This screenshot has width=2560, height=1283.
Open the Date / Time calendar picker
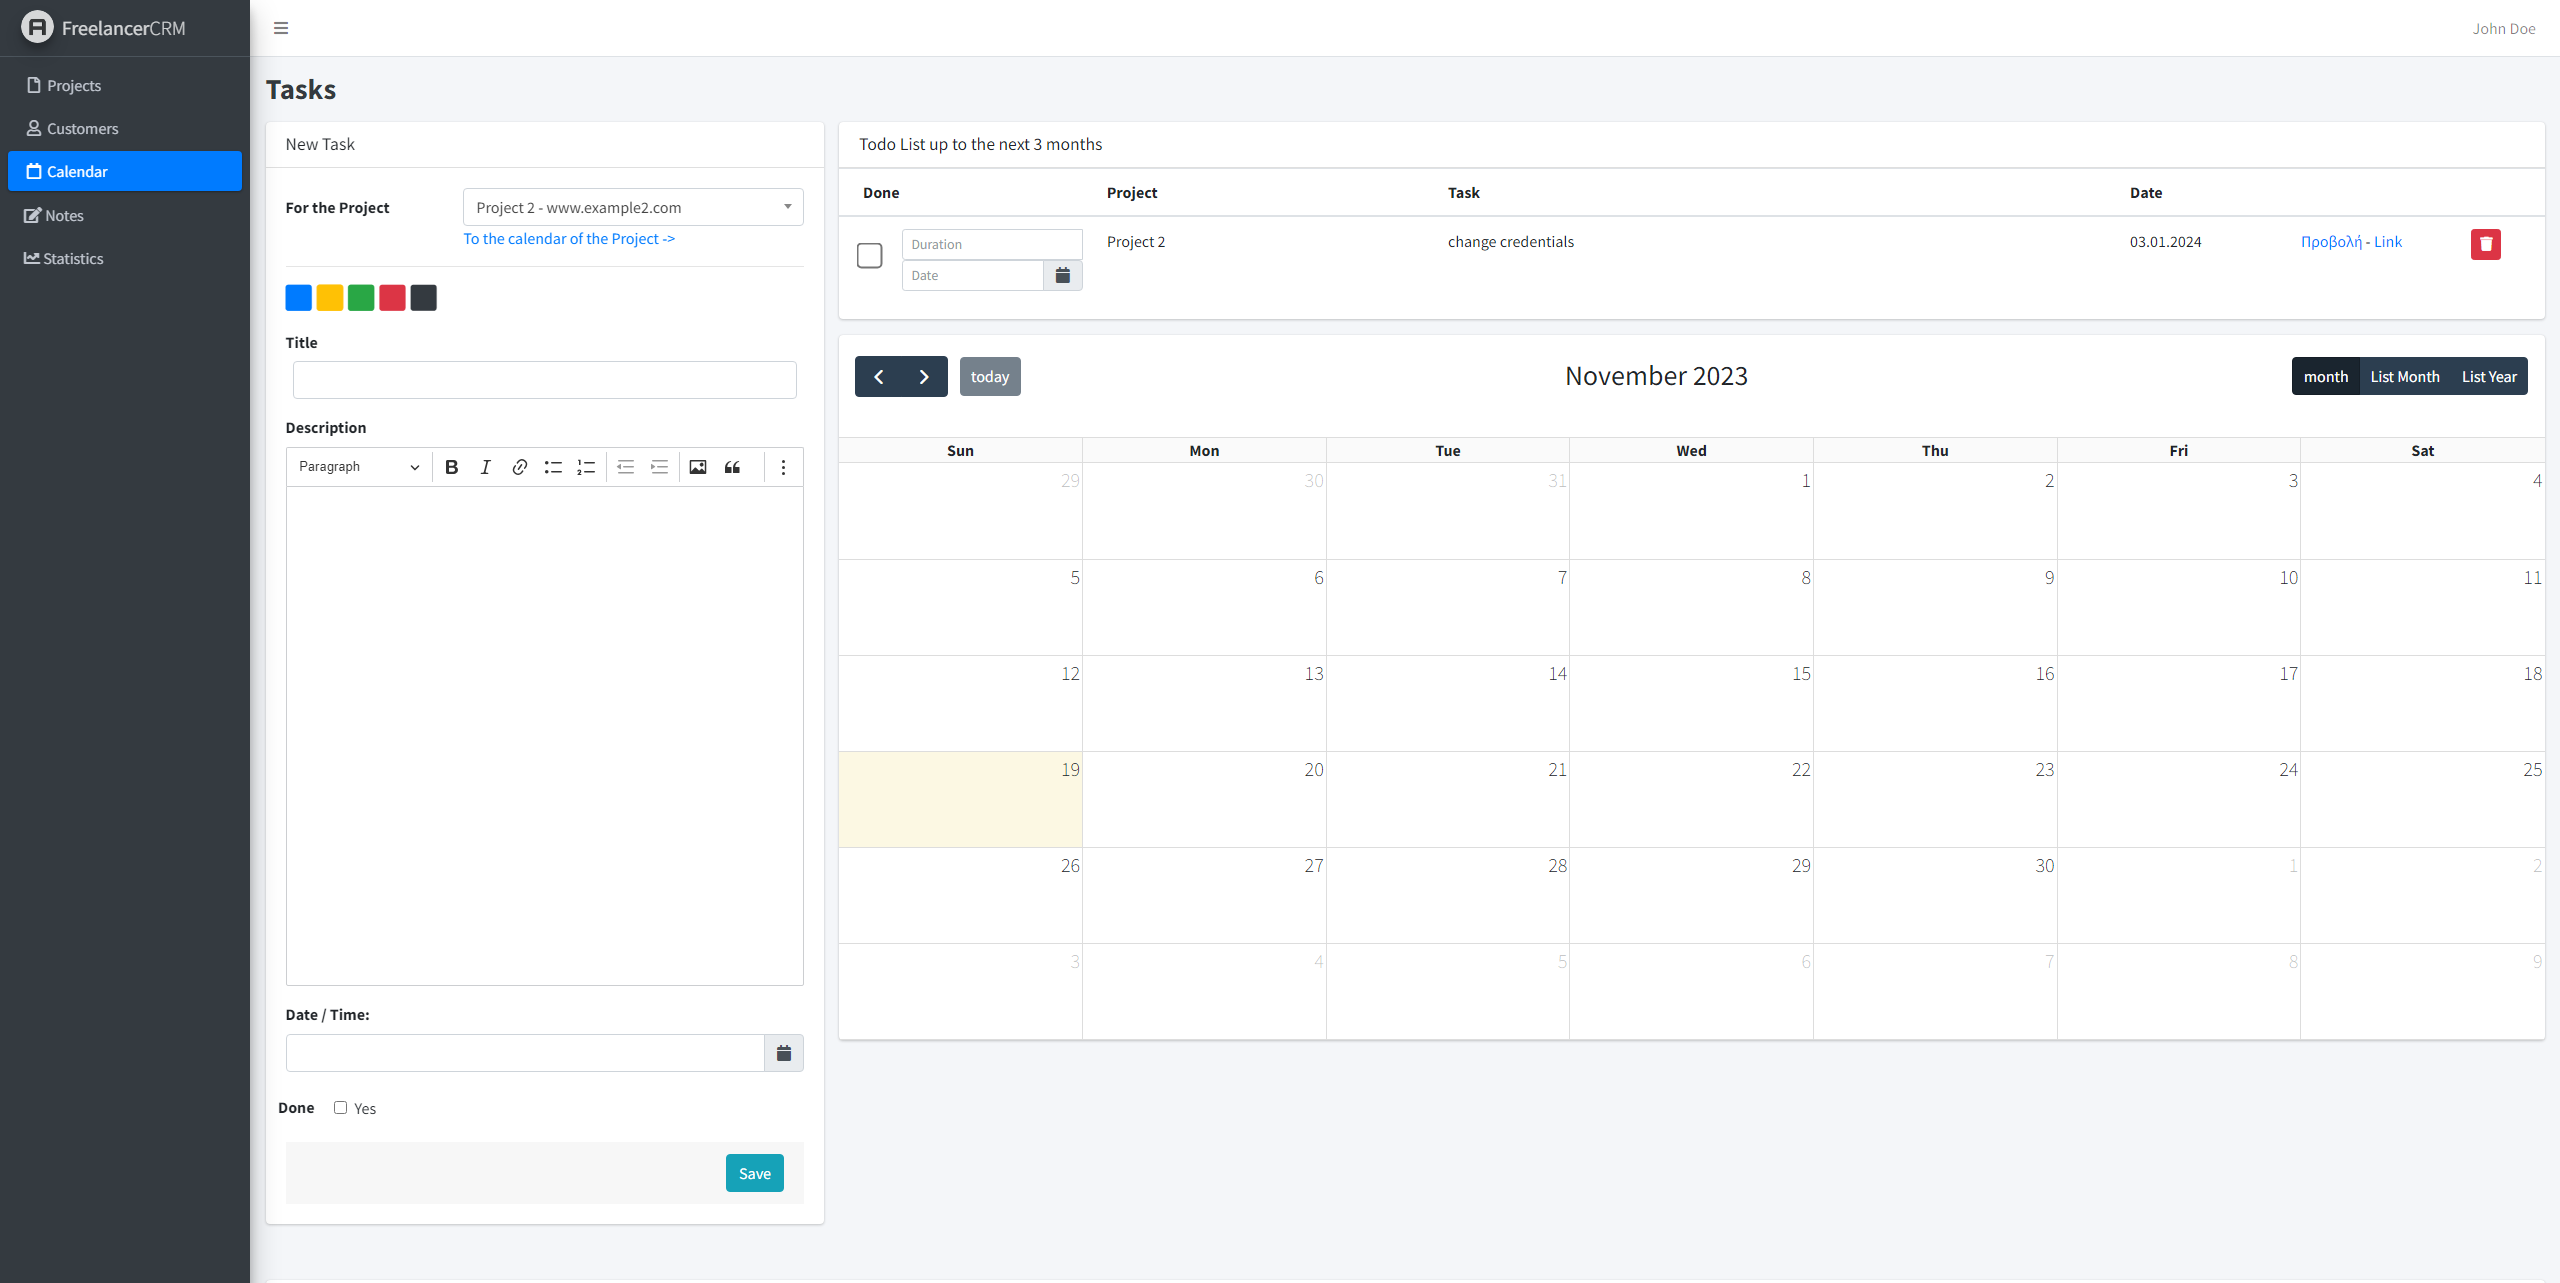[784, 1053]
